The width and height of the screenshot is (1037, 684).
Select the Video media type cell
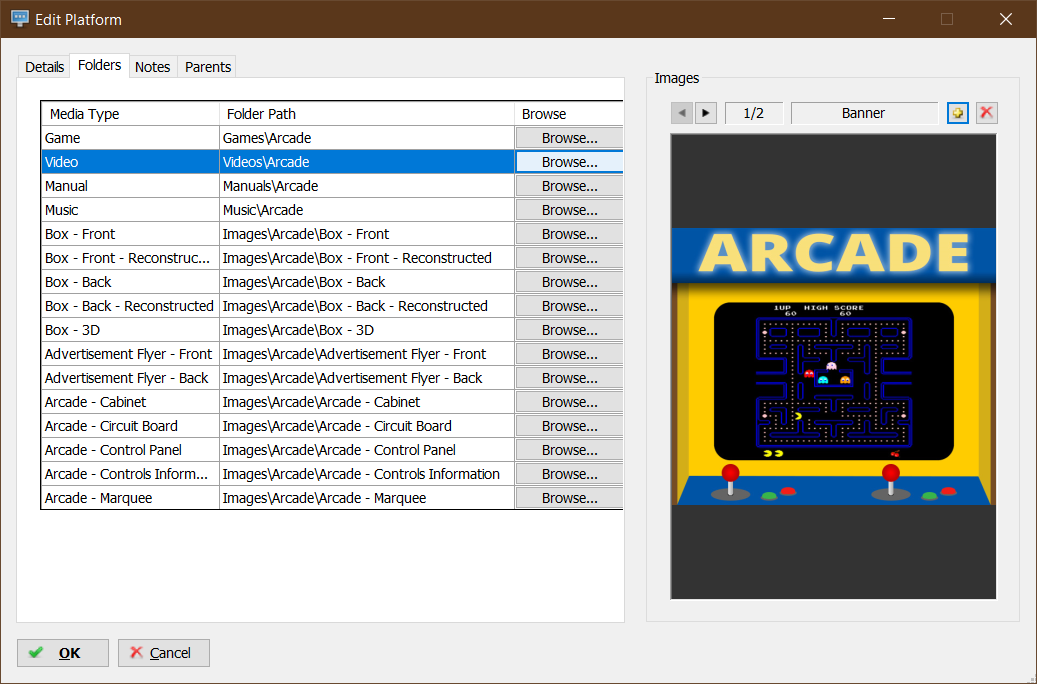click(130, 162)
